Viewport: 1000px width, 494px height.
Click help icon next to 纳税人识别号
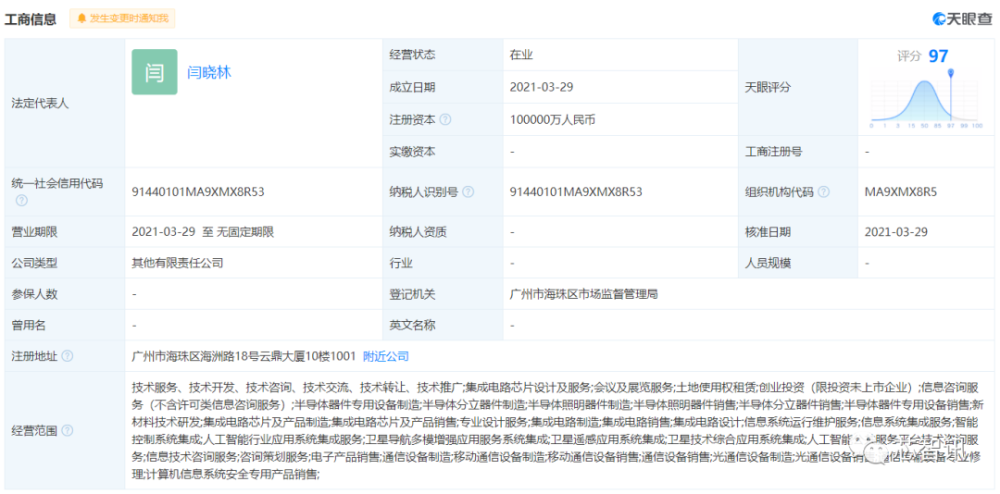pyautogui.click(x=468, y=192)
